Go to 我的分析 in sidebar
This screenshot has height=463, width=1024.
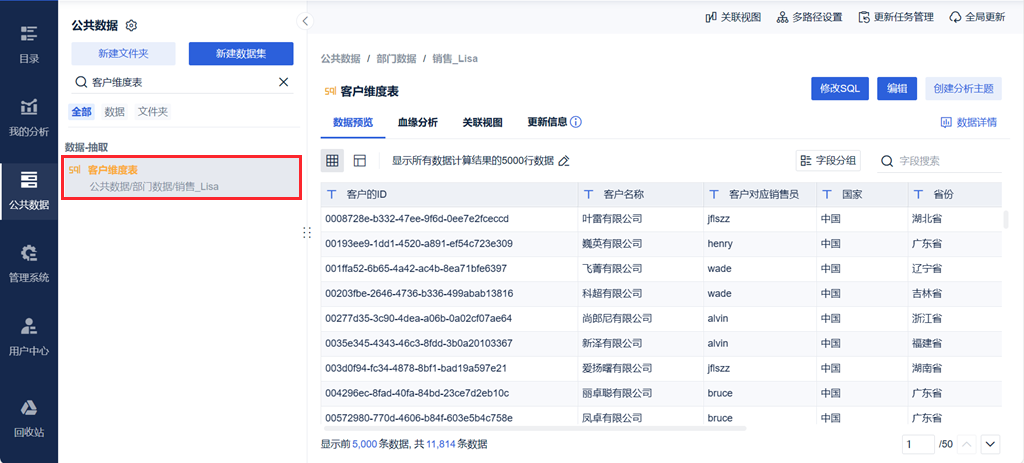(x=29, y=118)
